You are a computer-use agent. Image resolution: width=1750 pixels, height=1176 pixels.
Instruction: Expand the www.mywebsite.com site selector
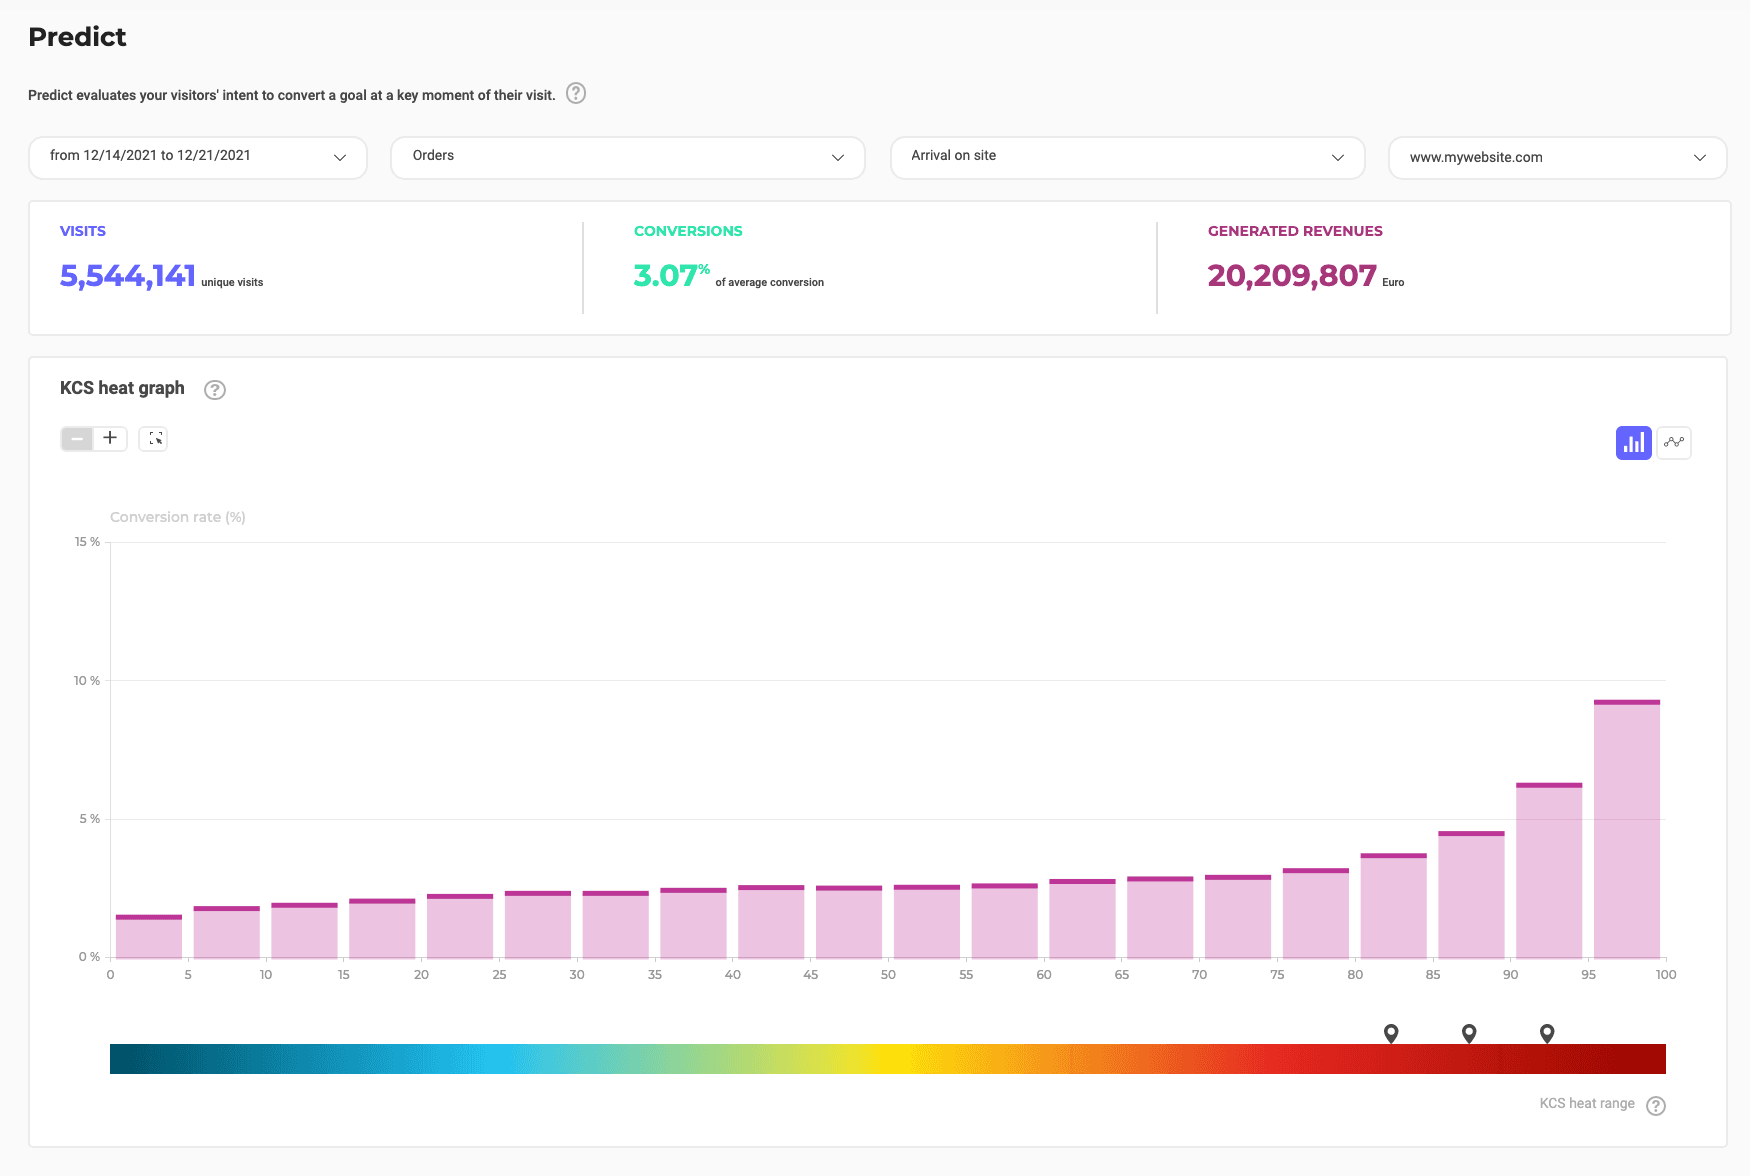(1557, 157)
